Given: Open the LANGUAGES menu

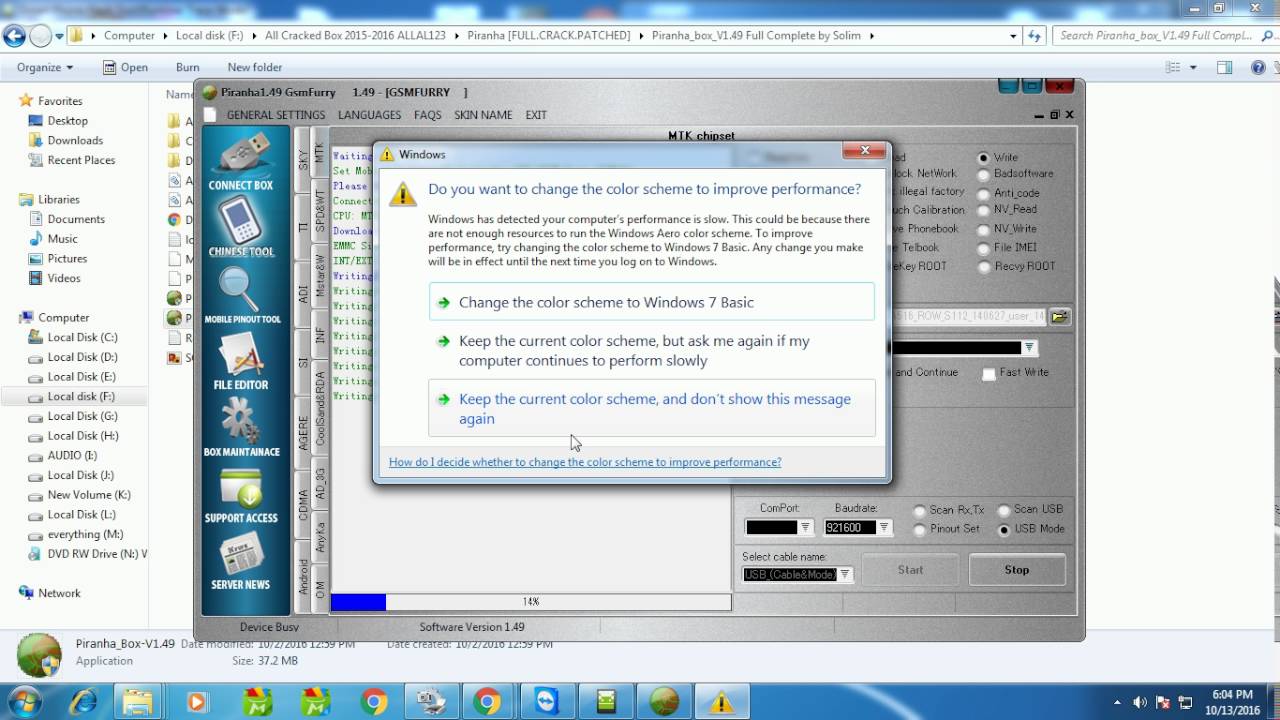Looking at the screenshot, I should pos(369,115).
